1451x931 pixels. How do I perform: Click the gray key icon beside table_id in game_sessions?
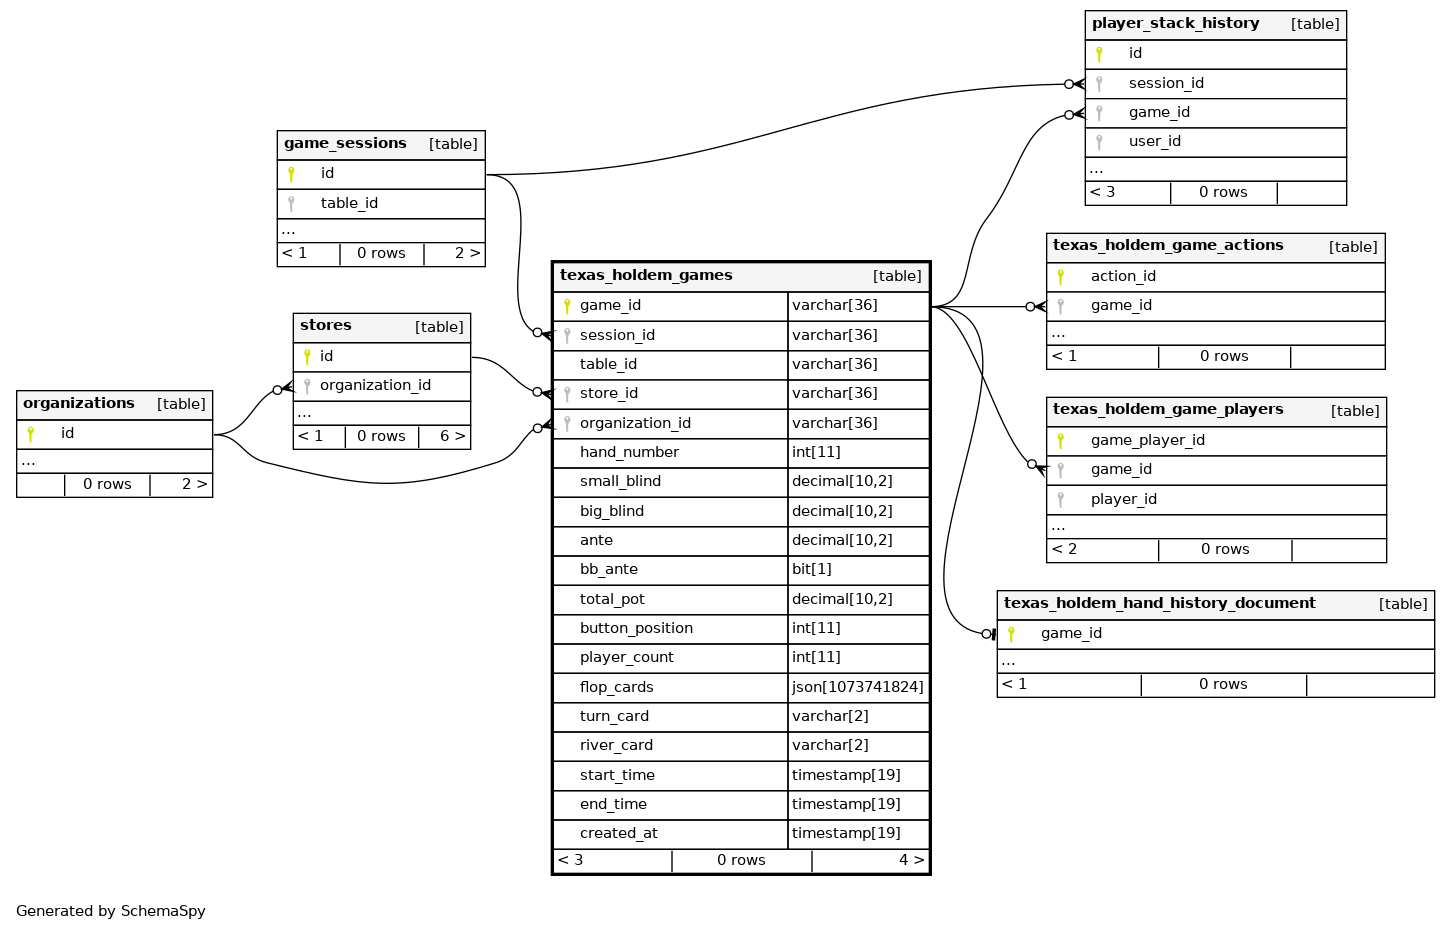(x=291, y=204)
